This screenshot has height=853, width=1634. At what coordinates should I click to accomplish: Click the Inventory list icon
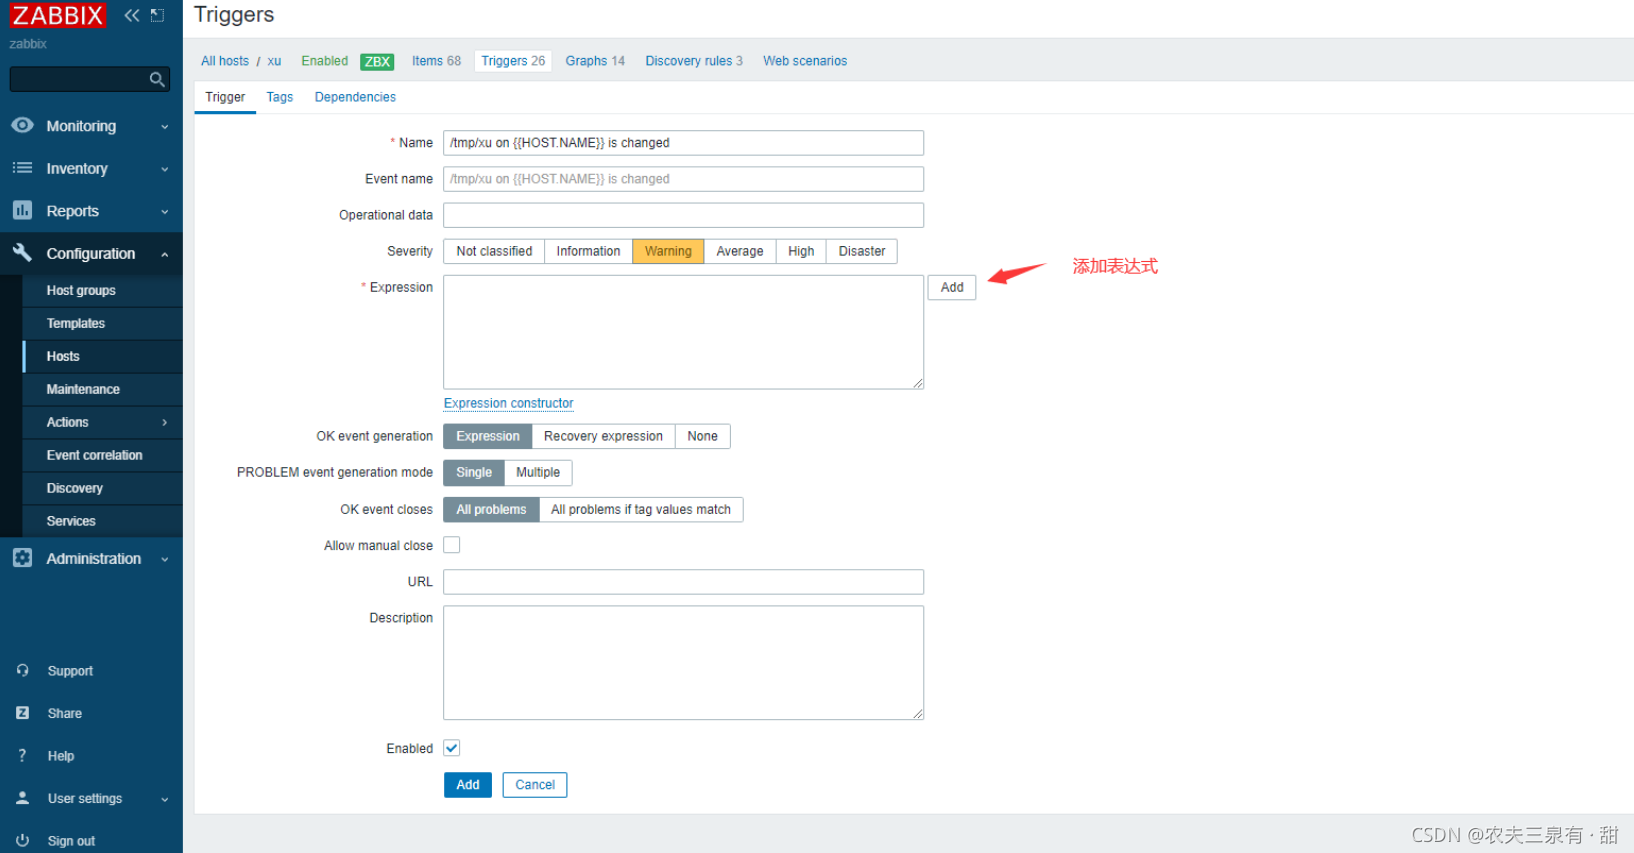[22, 168]
